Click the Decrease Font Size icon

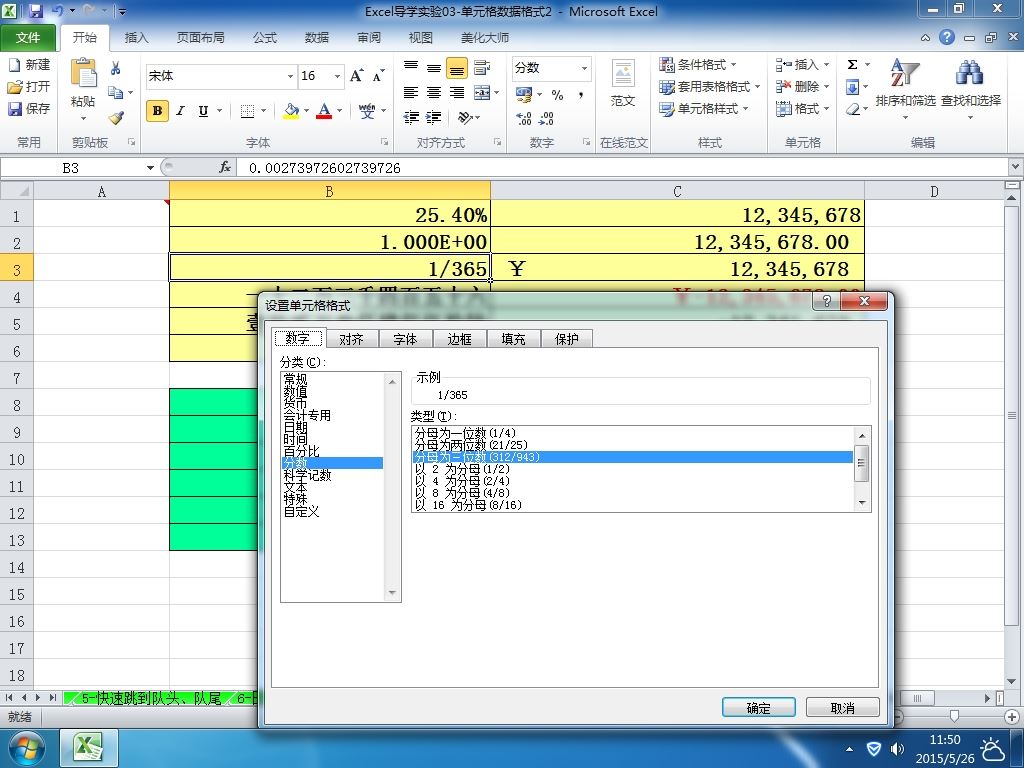379,76
